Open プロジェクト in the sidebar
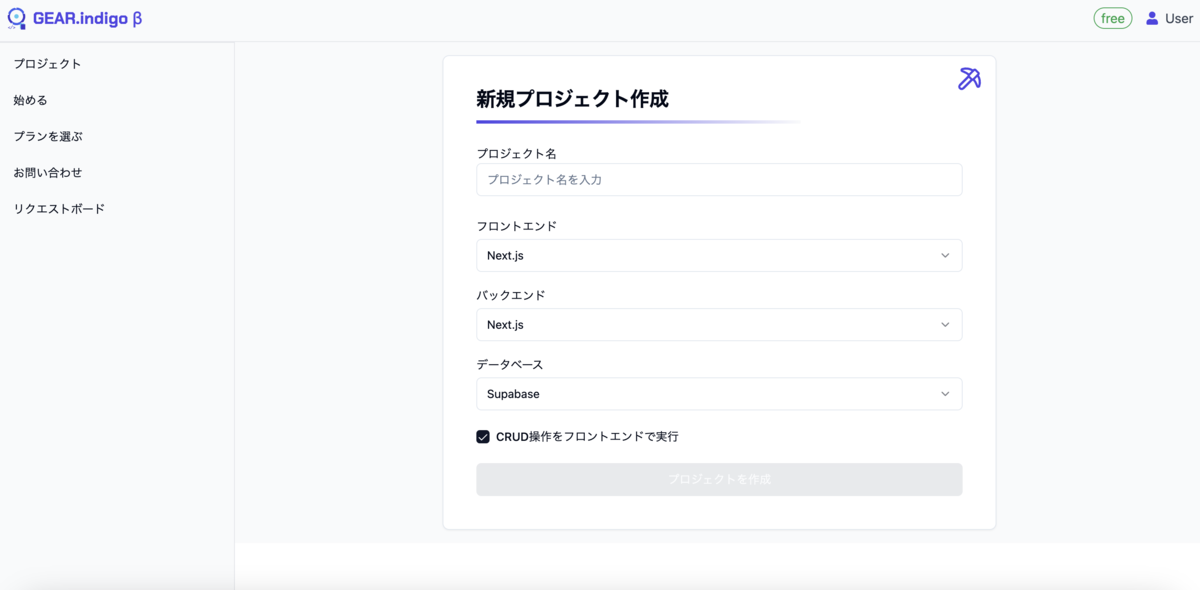Viewport: 1200px width, 590px height. [47, 64]
